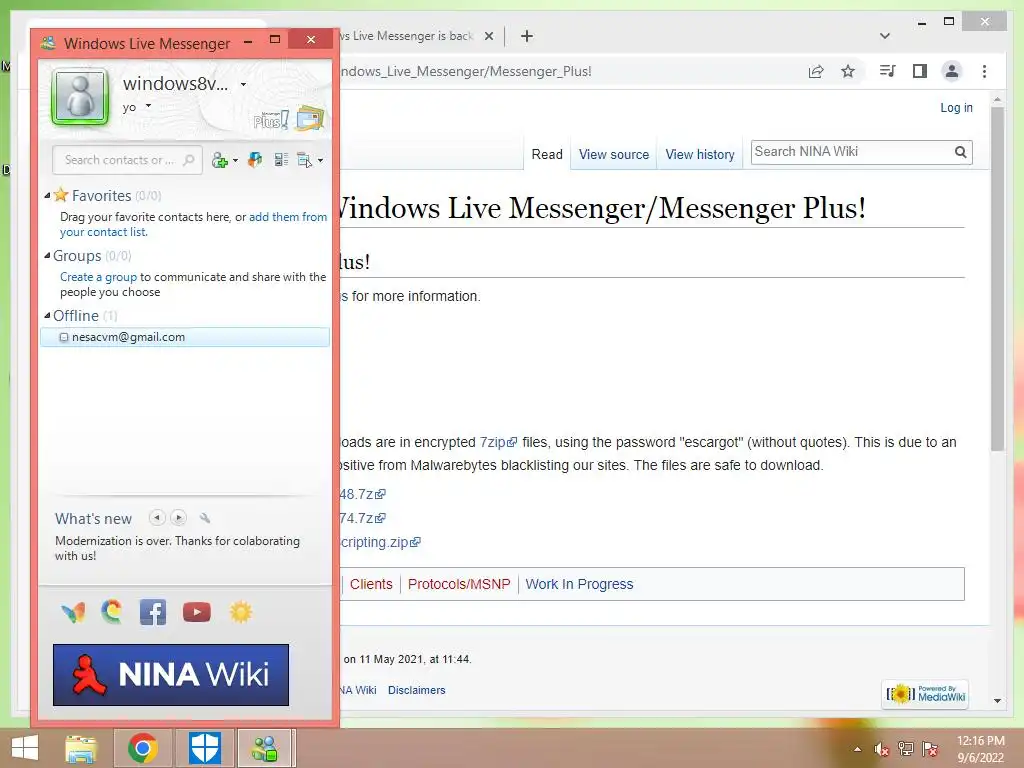Viewport: 1024px width, 768px height.
Task: Click the colorful cube icon in Messenger toolbar
Action: point(255,159)
